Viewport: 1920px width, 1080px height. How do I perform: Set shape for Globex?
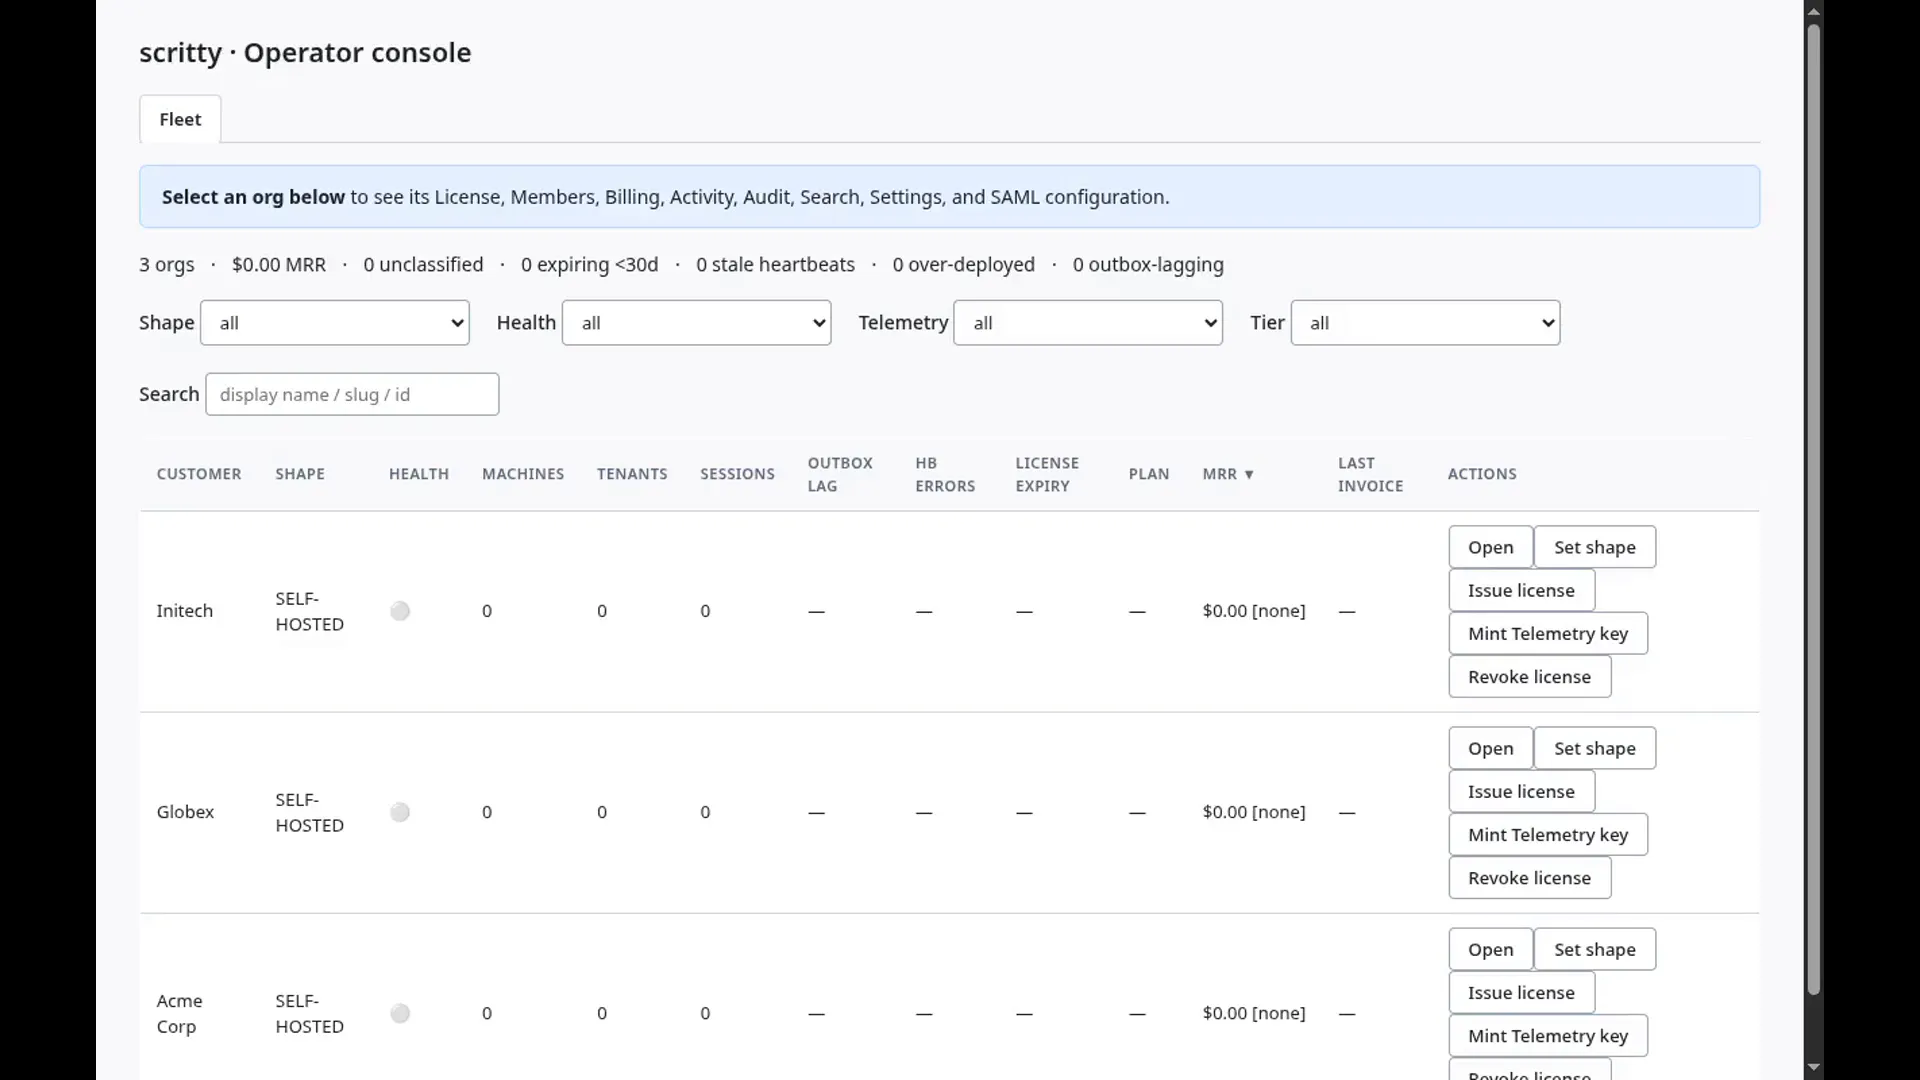pos(1595,748)
